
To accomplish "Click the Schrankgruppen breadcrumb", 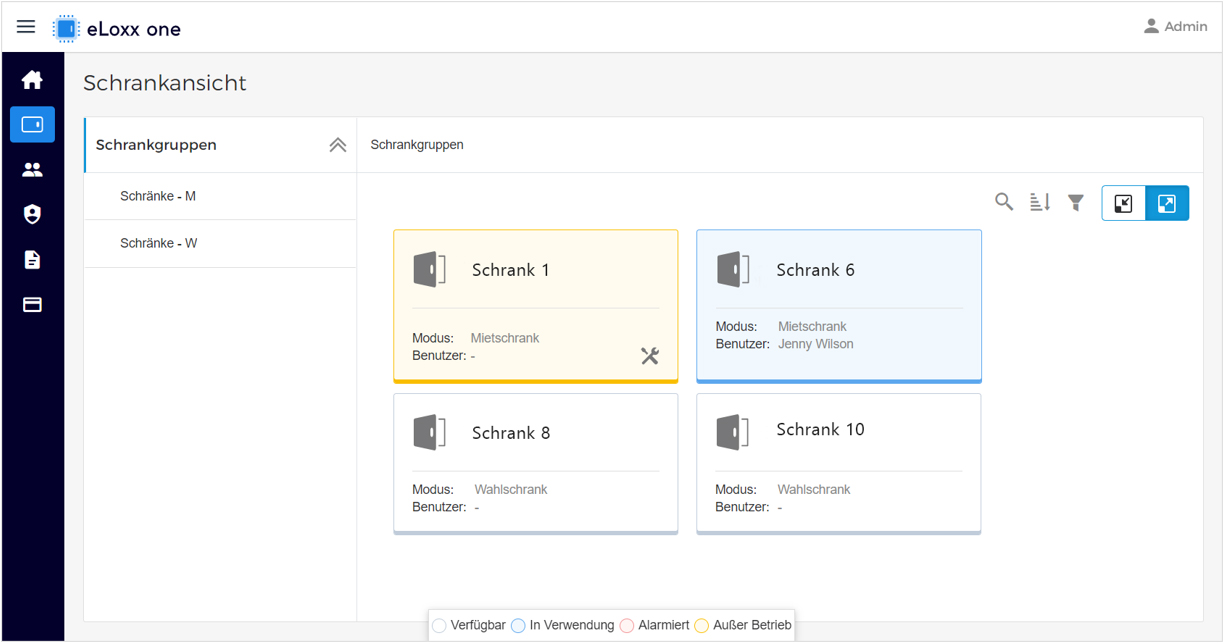I will point(417,145).
